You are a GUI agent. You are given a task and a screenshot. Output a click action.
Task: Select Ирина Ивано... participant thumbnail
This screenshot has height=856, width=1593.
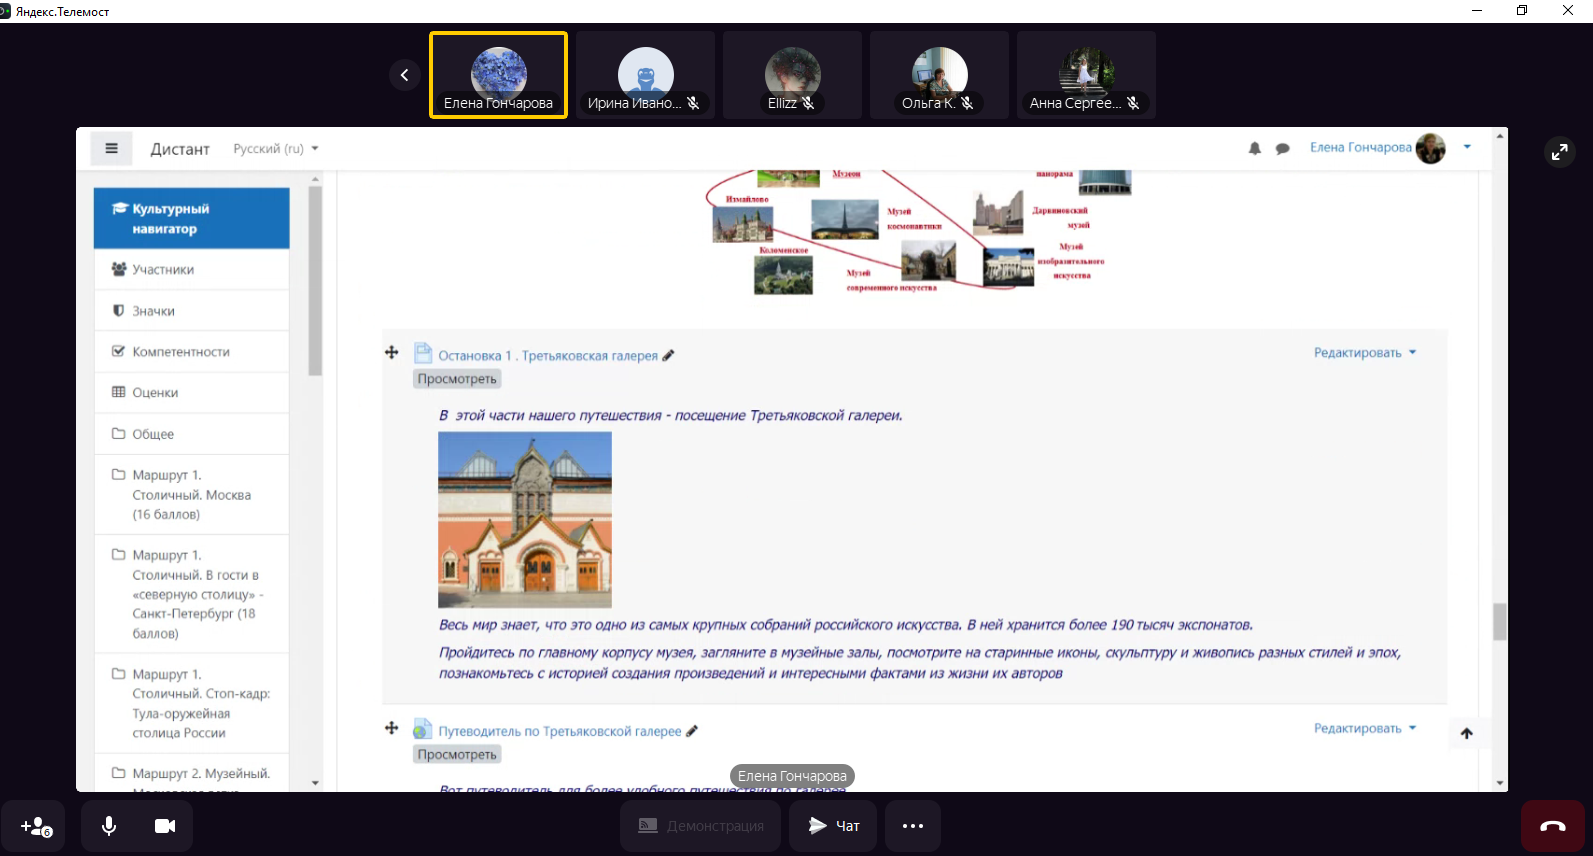[645, 75]
